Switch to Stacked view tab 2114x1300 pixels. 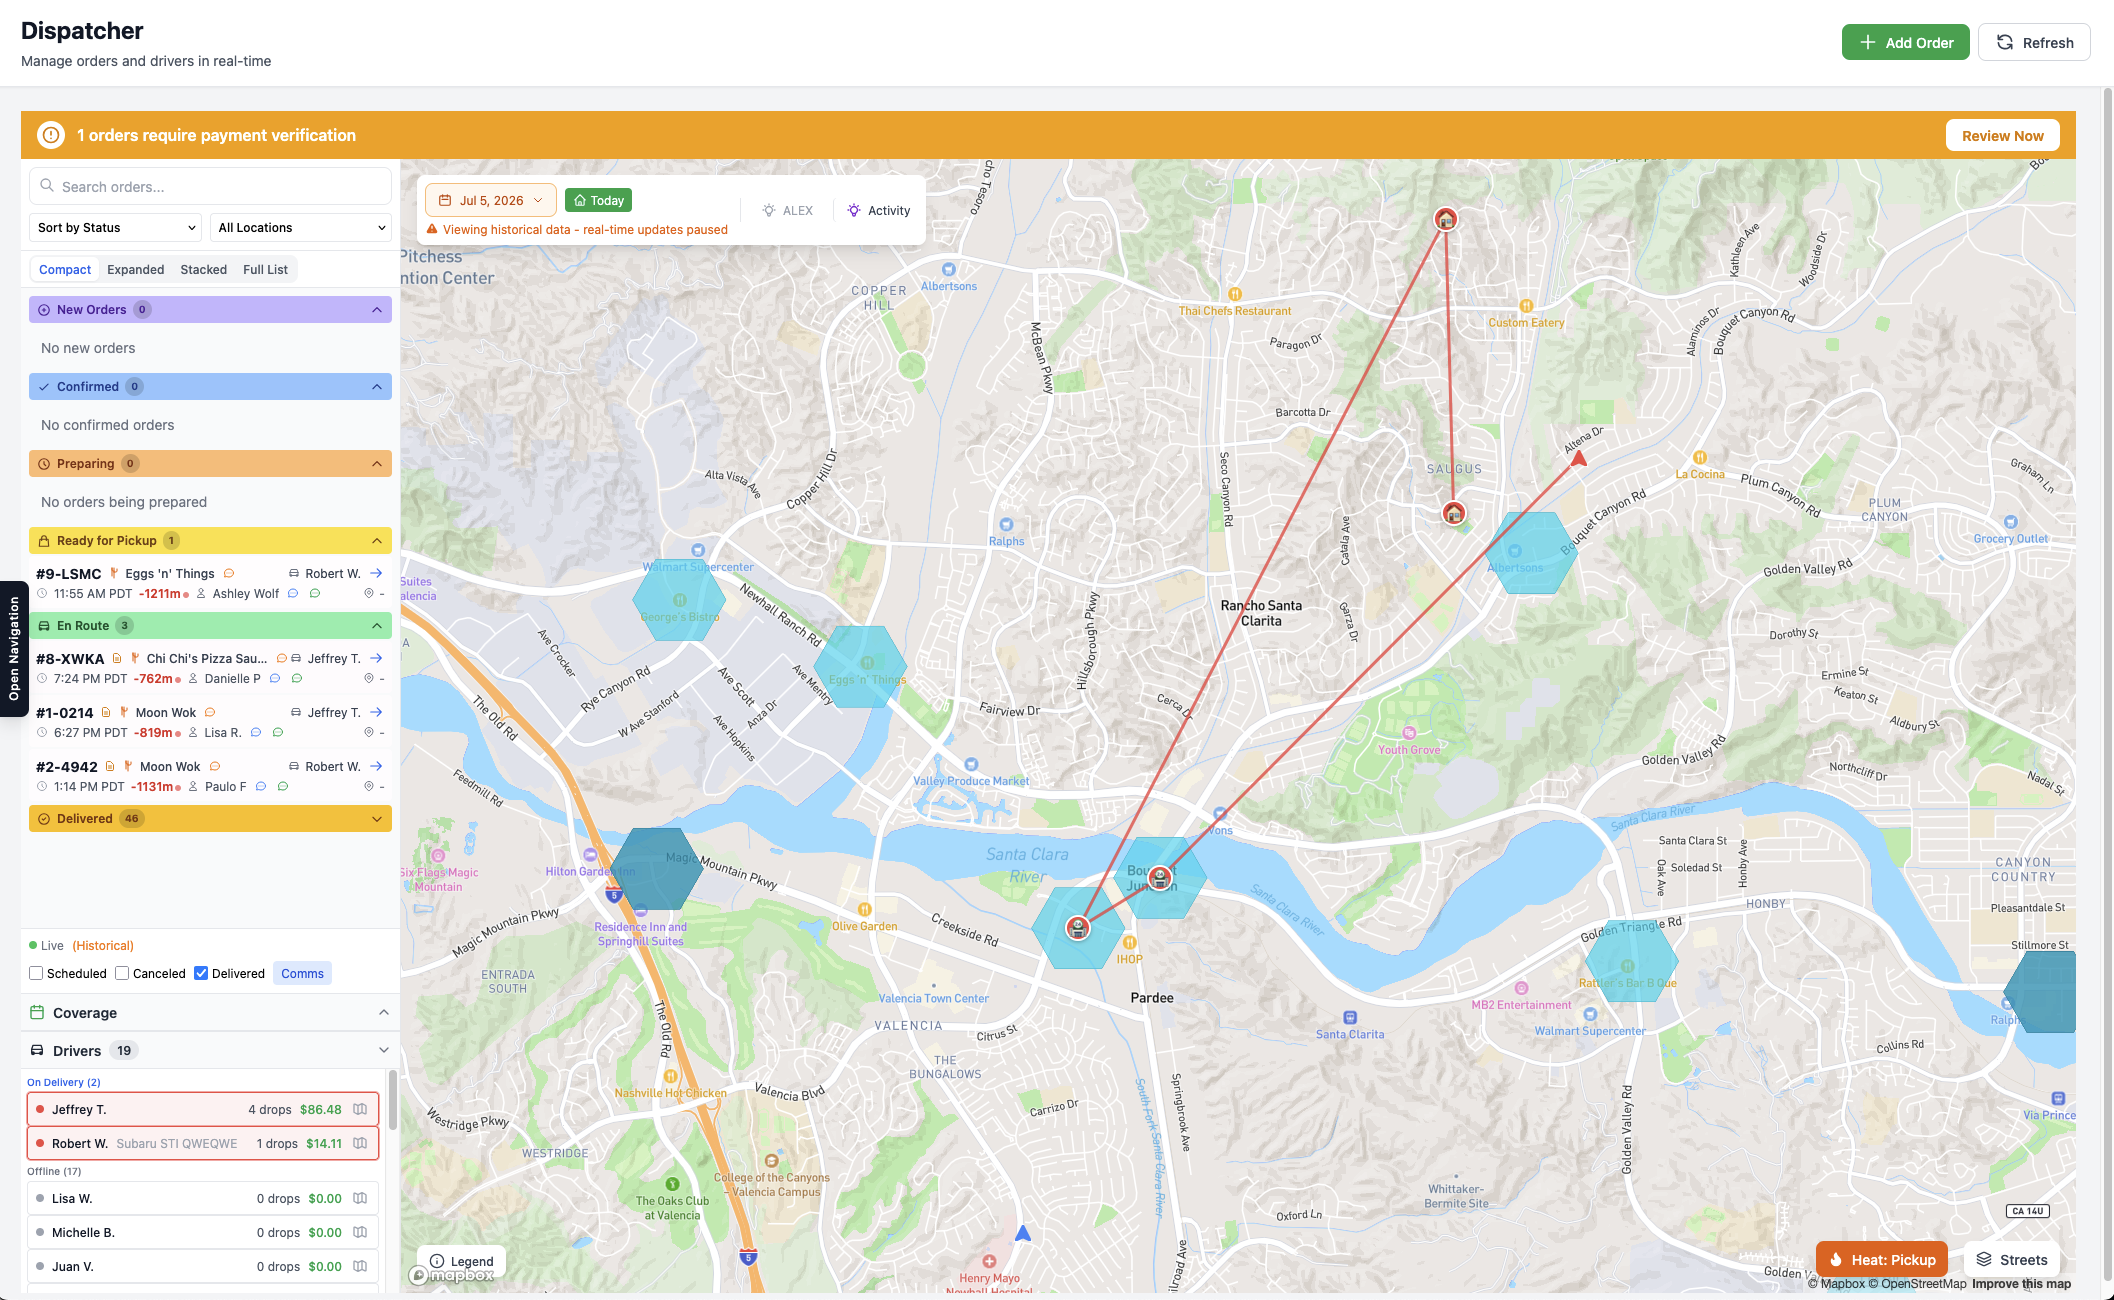204,269
